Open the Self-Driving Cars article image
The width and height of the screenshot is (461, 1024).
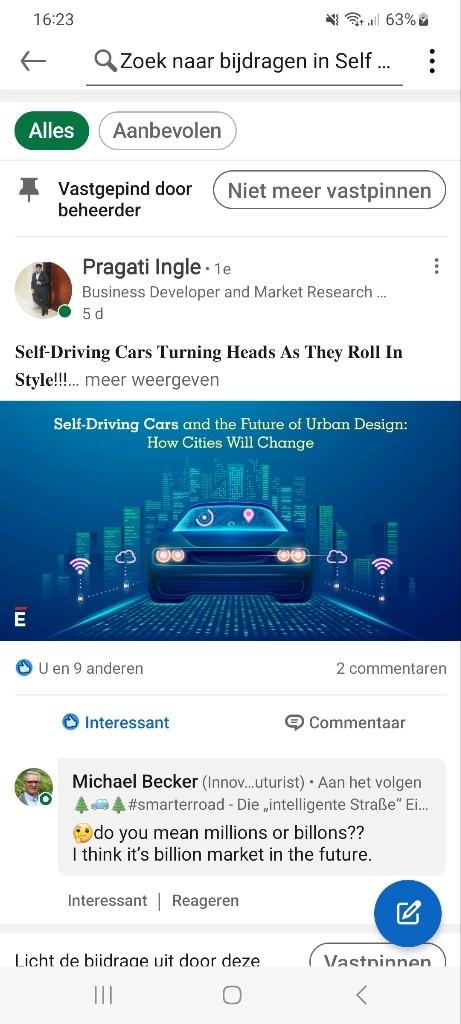[230, 520]
